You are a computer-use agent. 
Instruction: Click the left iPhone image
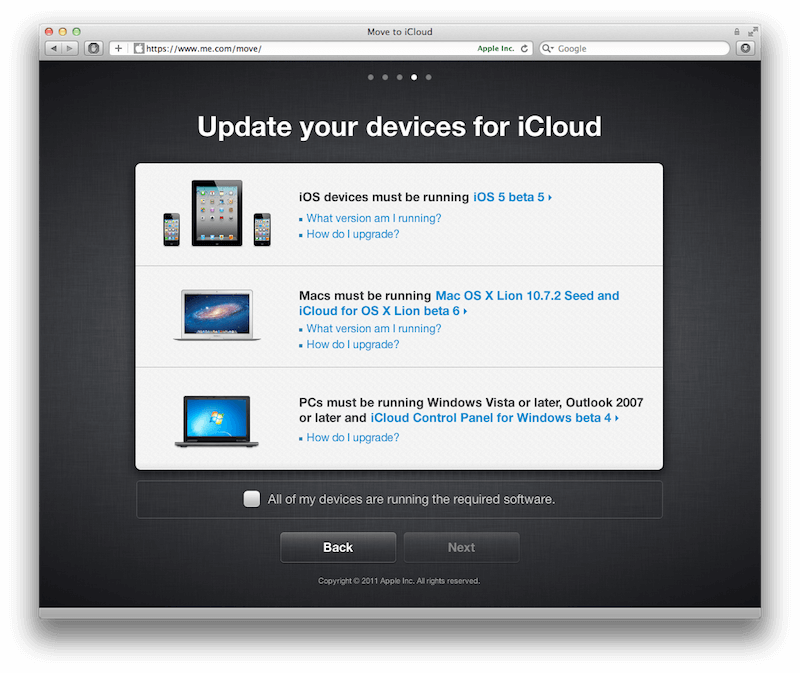[x=171, y=230]
